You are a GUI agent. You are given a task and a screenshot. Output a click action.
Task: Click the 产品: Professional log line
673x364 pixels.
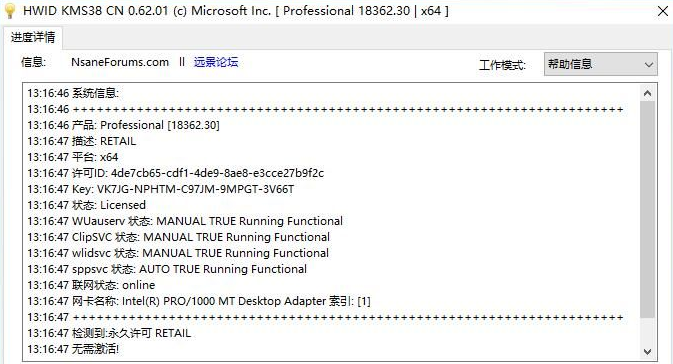tap(123, 125)
